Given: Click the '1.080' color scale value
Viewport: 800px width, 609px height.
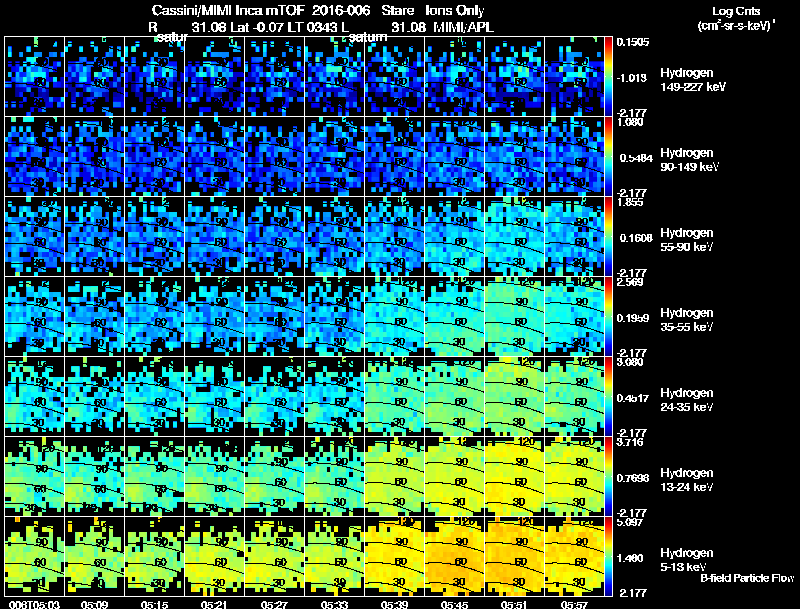Looking at the screenshot, I should click(630, 122).
